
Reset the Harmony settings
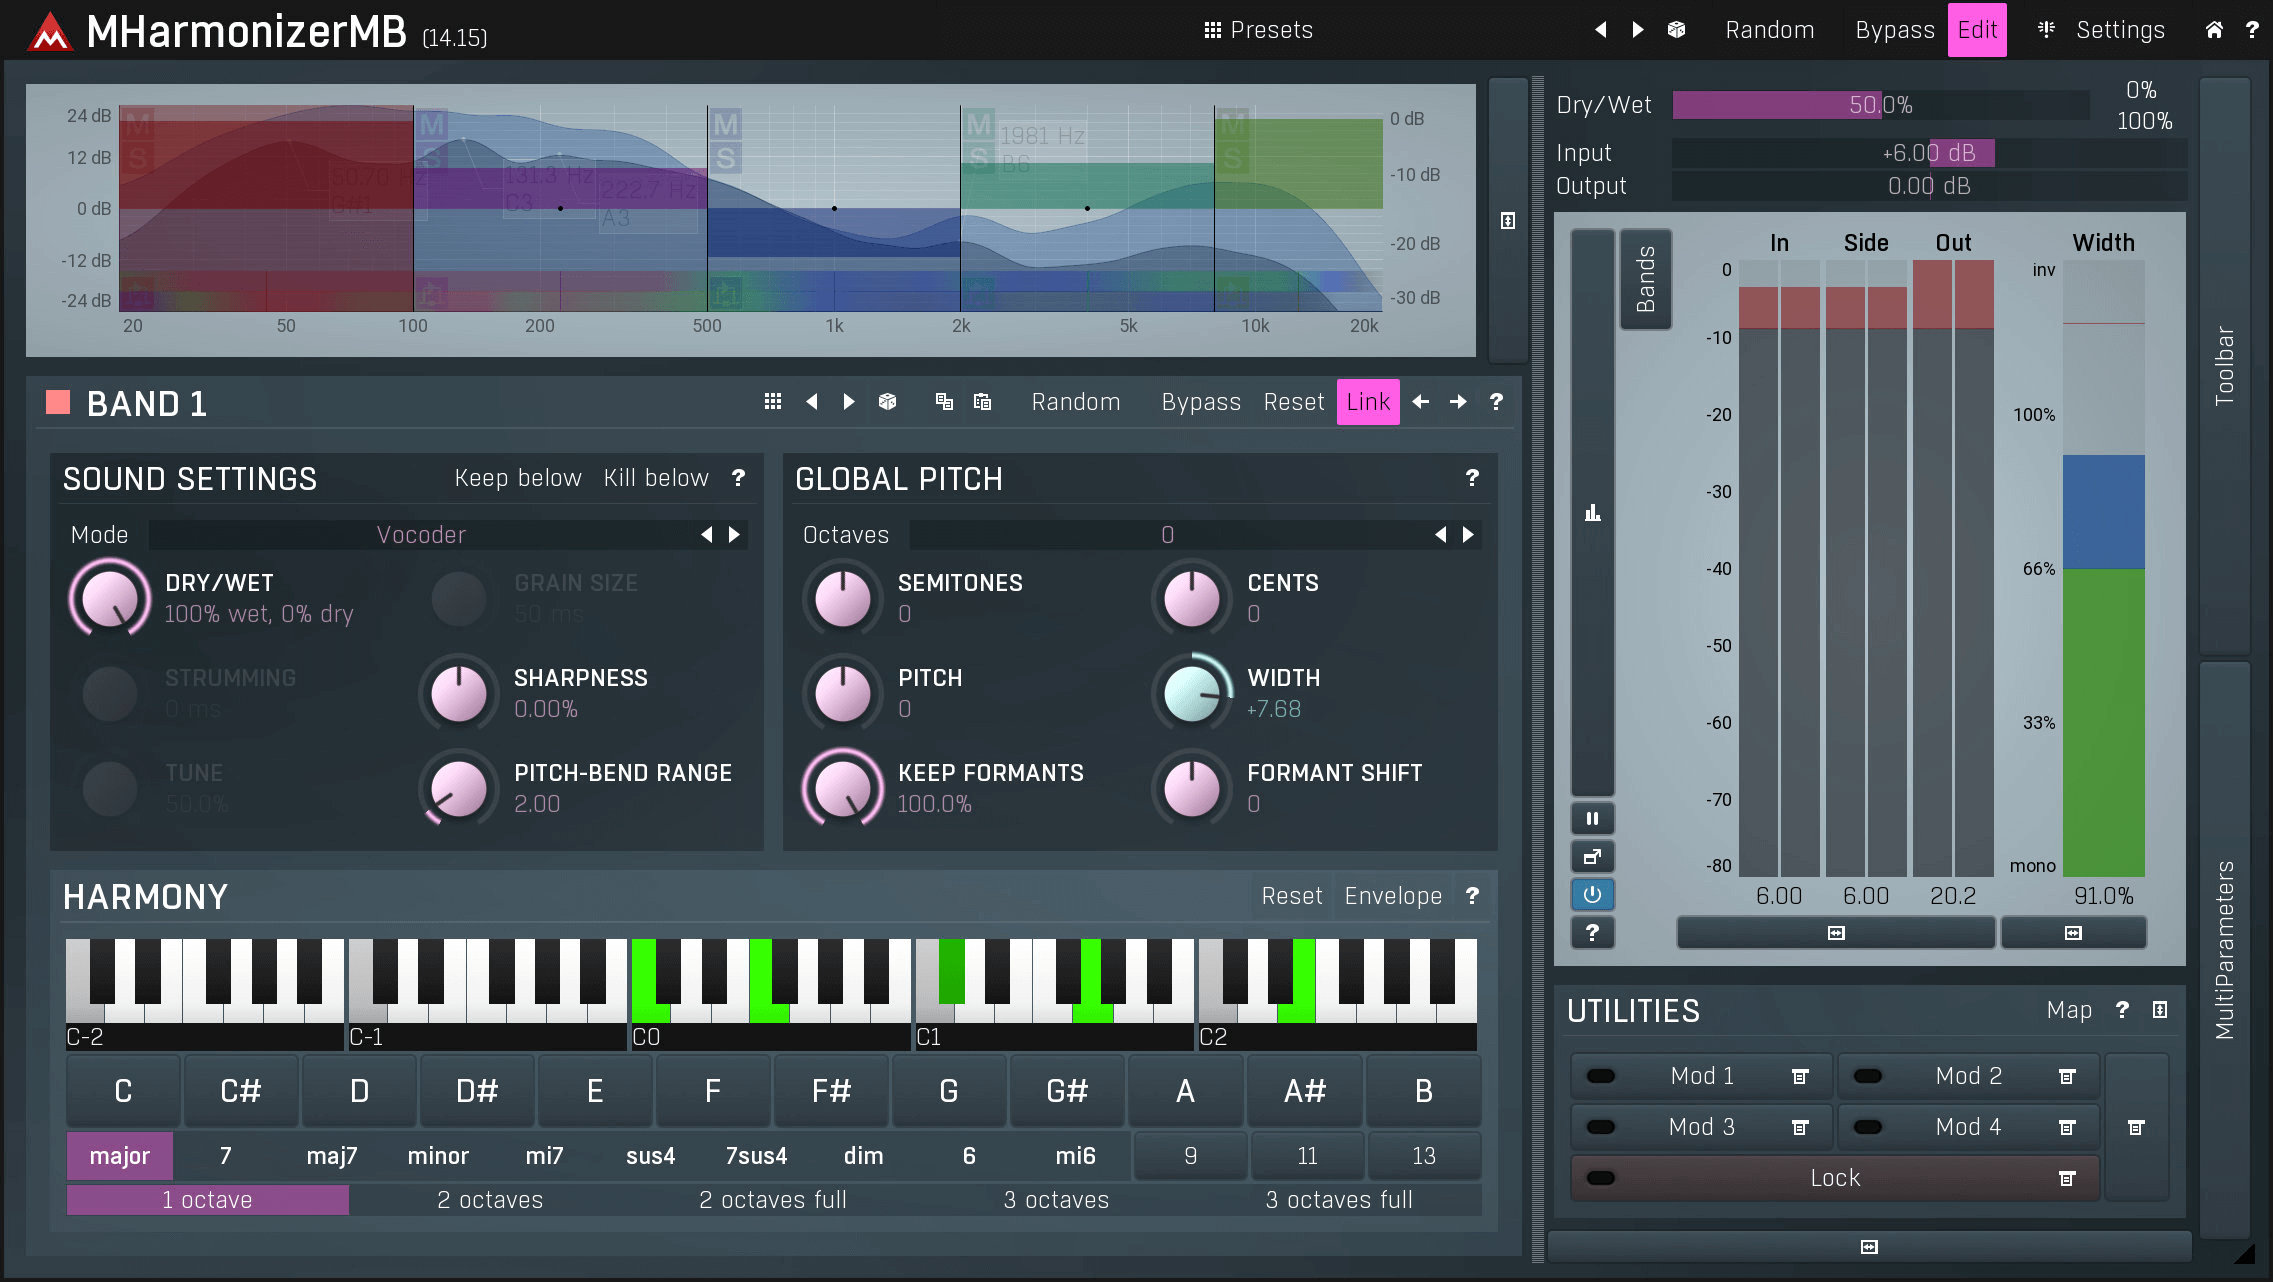1291,896
